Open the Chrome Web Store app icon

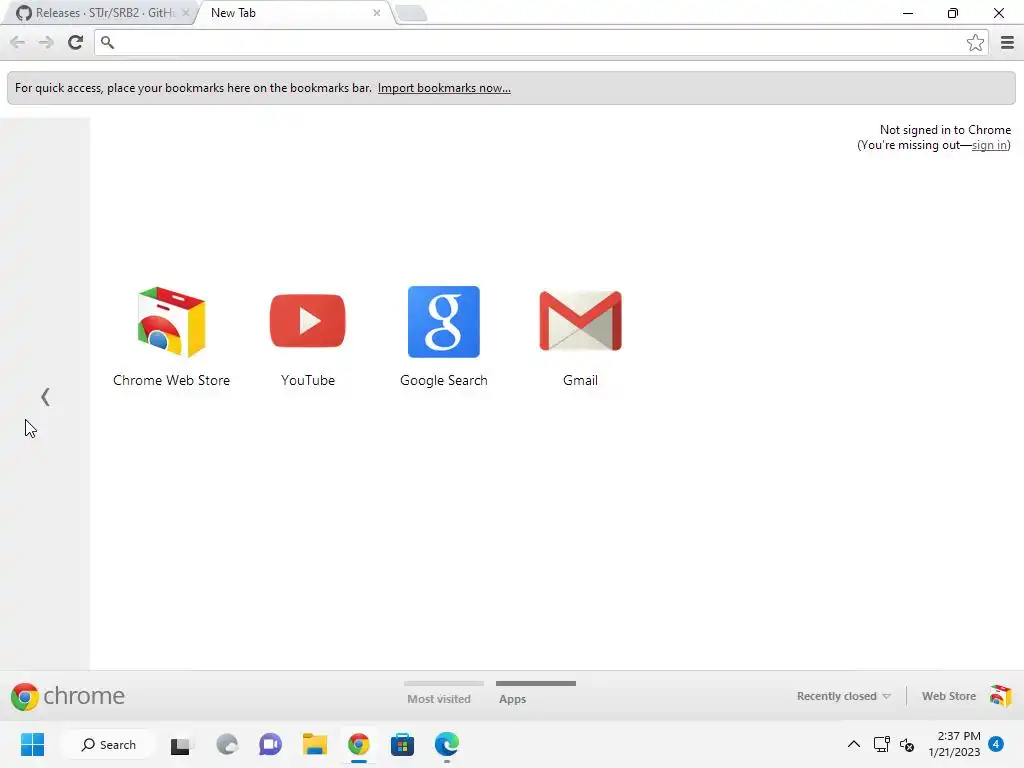pyautogui.click(x=171, y=321)
